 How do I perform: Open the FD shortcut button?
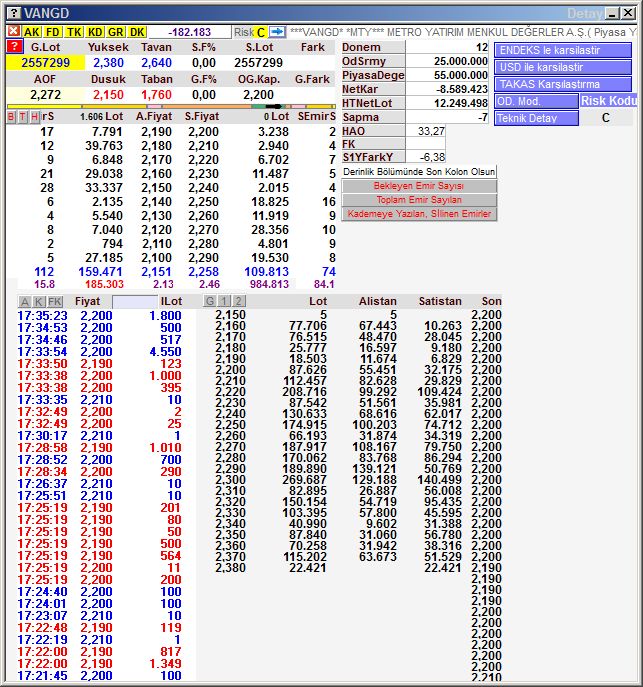pos(53,32)
